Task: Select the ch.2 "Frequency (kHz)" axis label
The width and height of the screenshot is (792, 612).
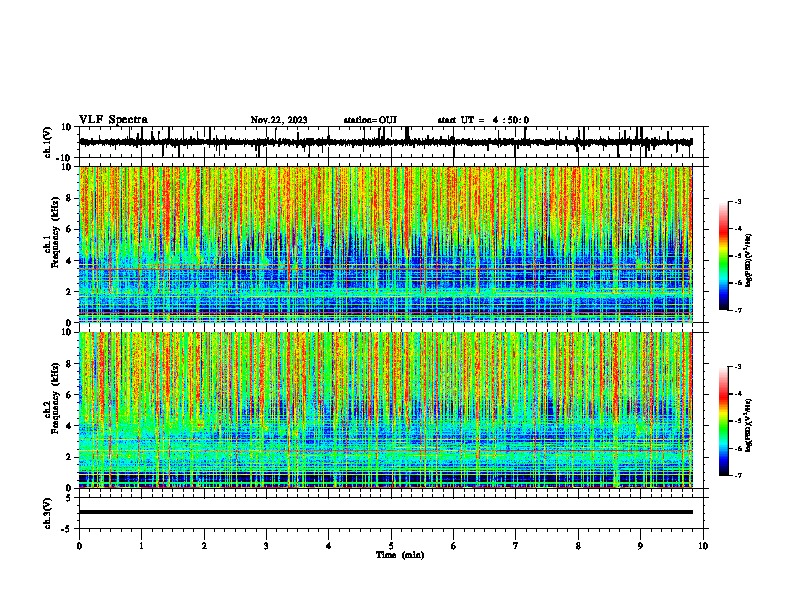Action: point(56,398)
